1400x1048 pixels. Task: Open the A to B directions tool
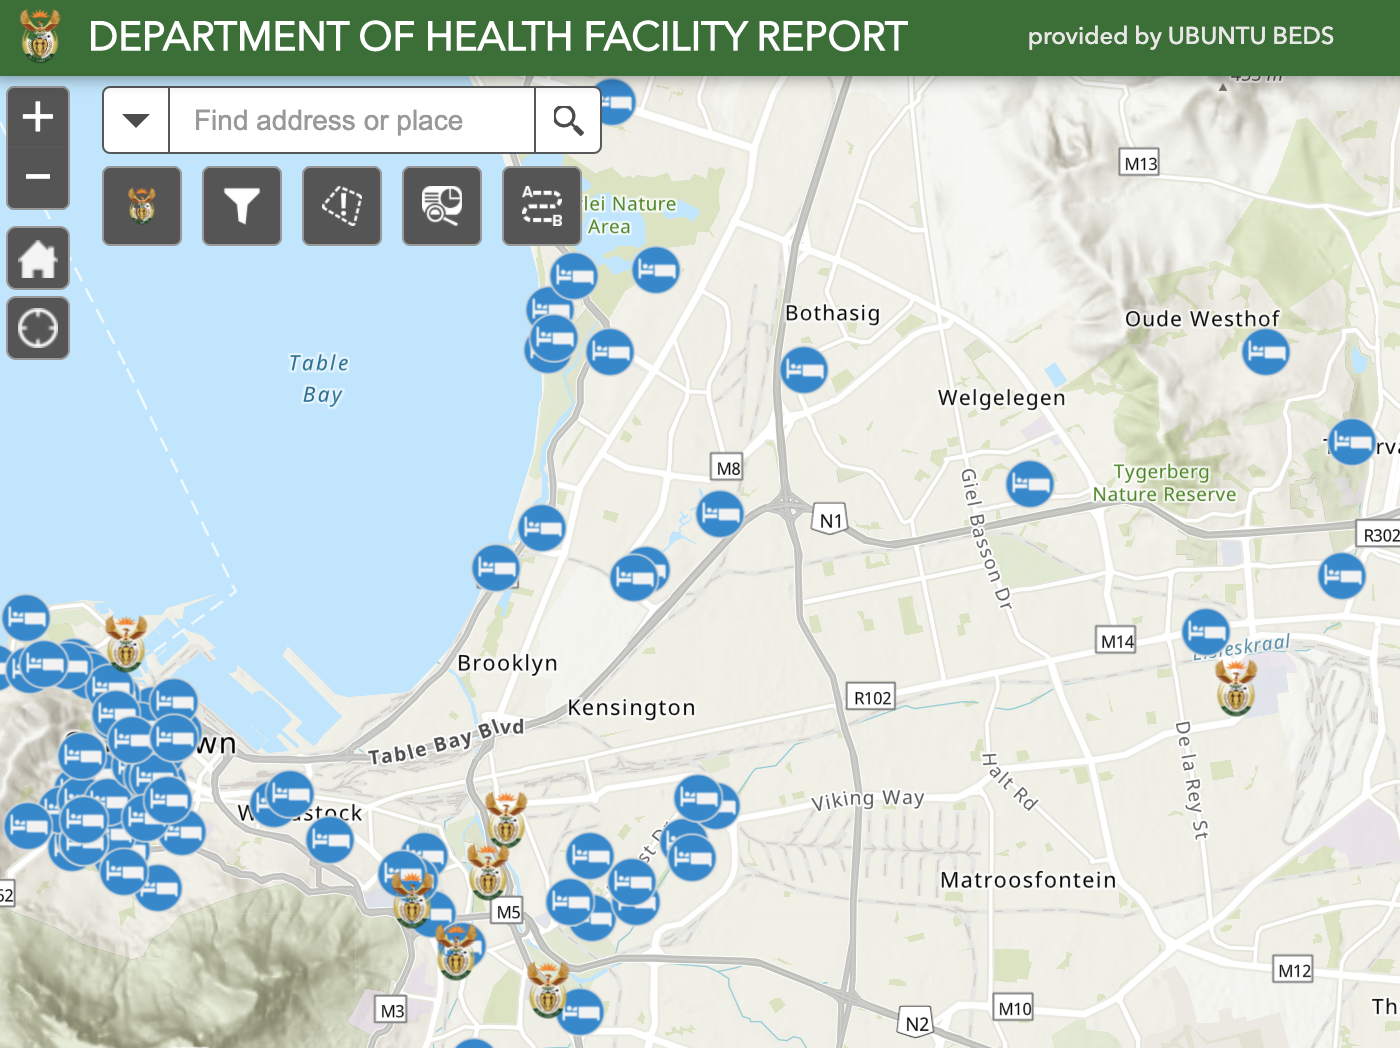coord(542,206)
